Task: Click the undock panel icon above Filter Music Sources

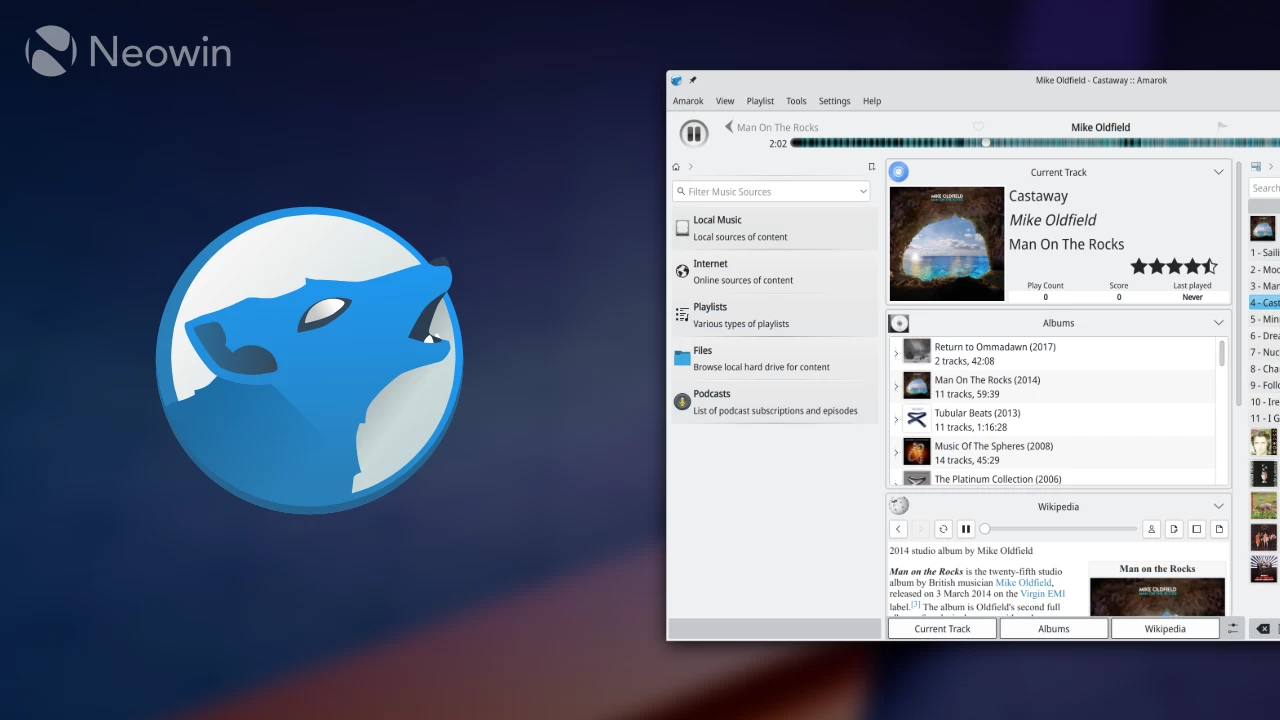Action: click(871, 166)
